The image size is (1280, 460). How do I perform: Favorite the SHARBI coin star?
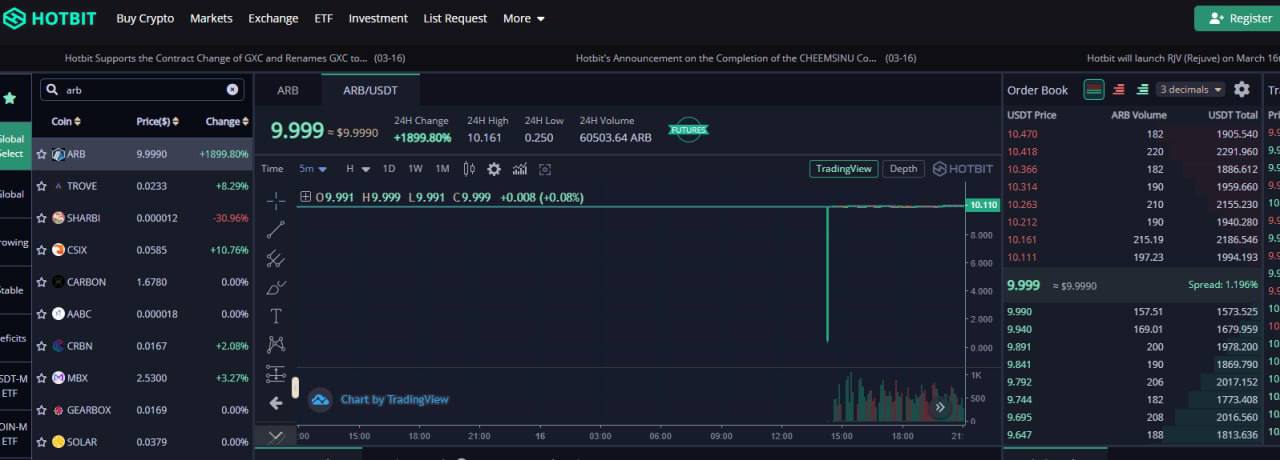[42, 218]
